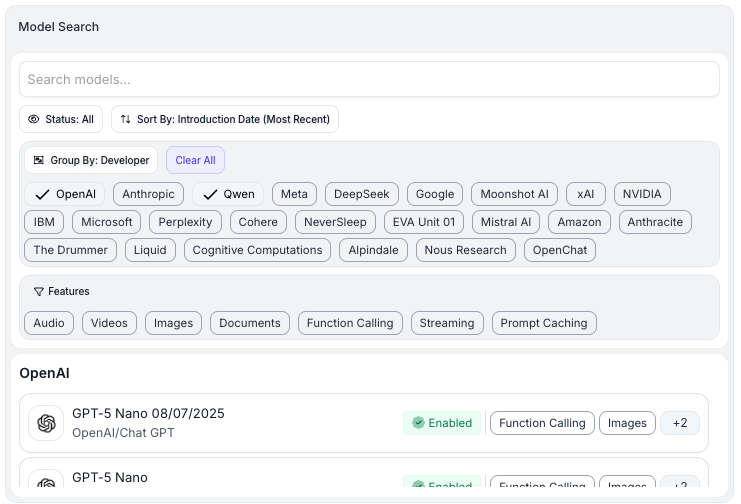Click the sort arrows icon beside Sort By

pos(125,119)
